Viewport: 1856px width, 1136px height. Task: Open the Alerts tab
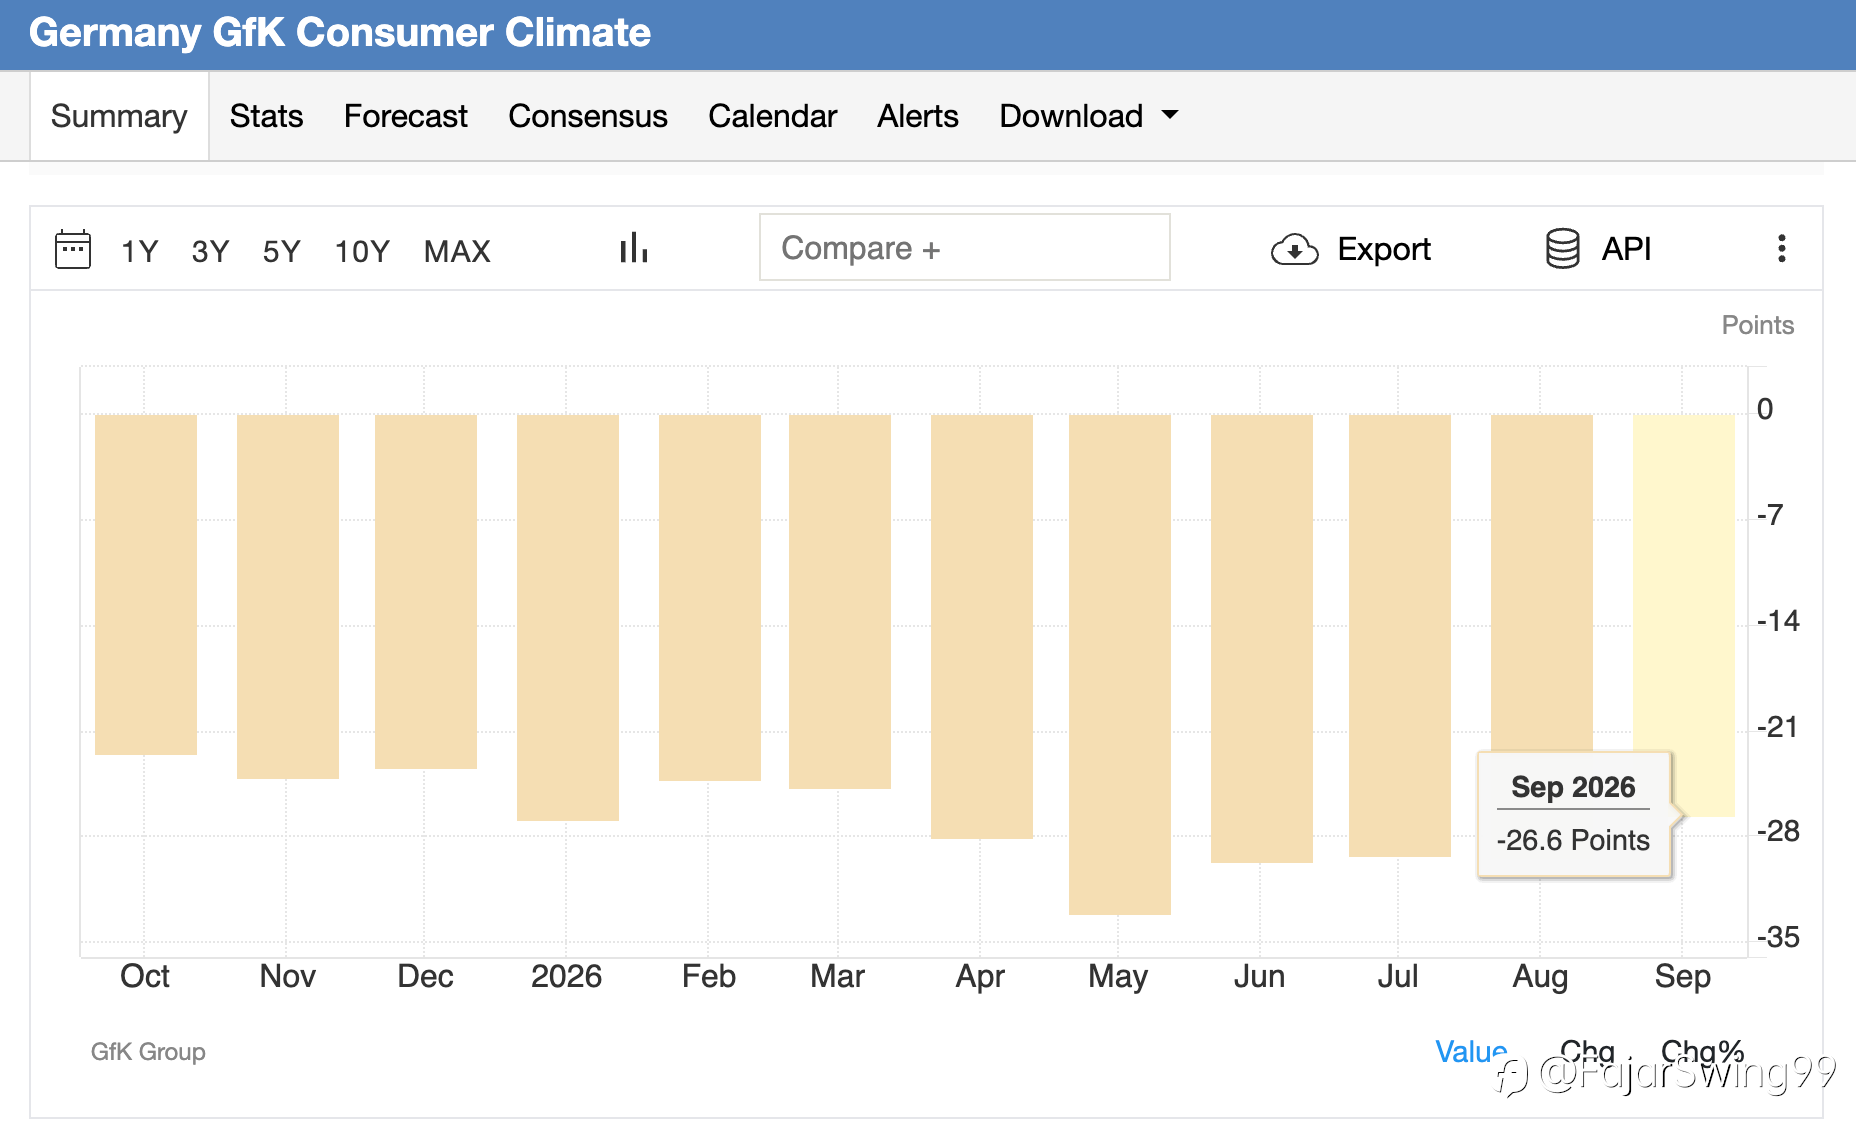pyautogui.click(x=918, y=116)
